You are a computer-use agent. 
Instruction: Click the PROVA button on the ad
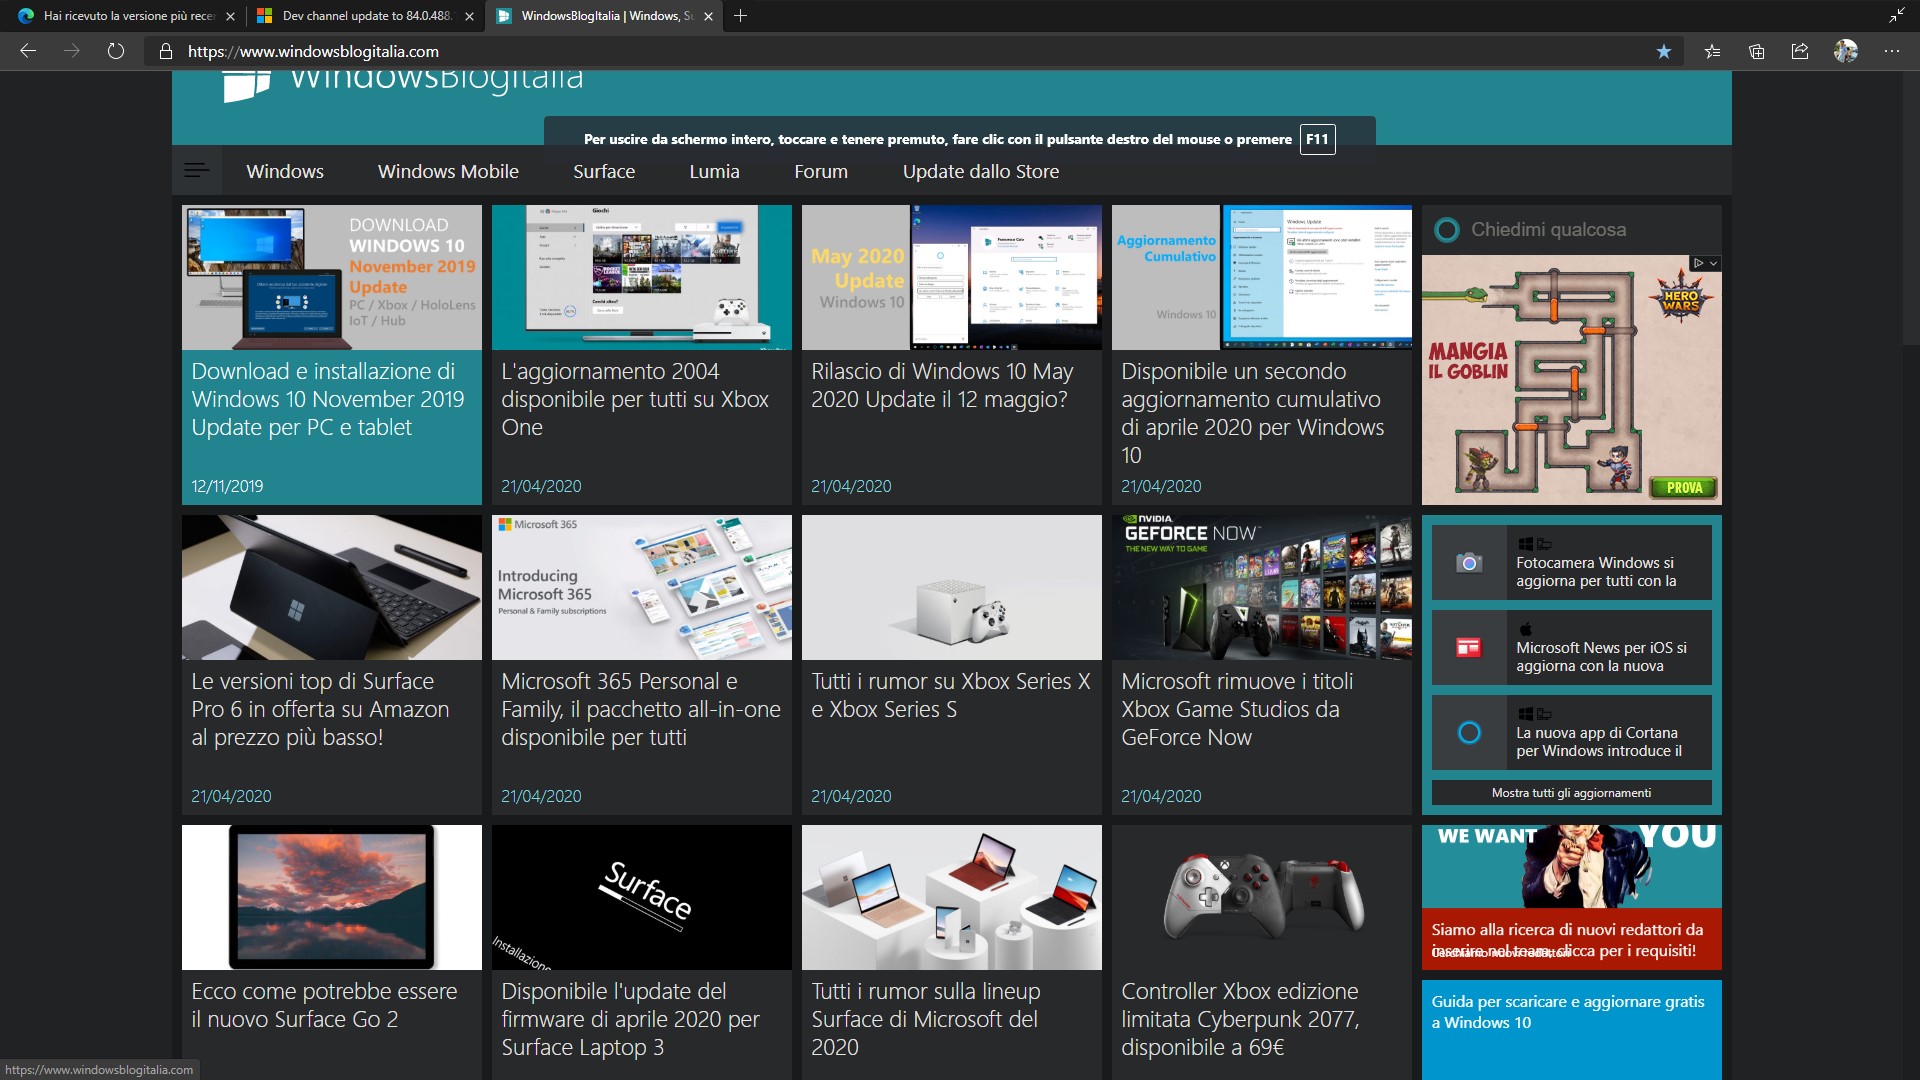click(x=1684, y=487)
